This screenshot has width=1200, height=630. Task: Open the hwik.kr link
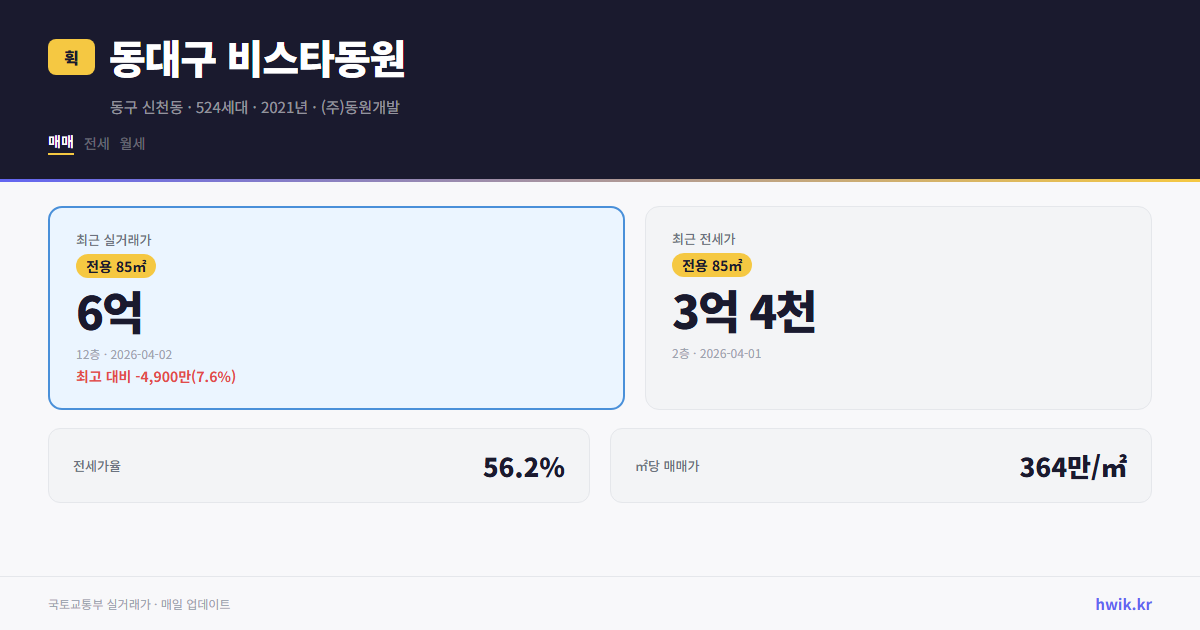click(x=1122, y=603)
